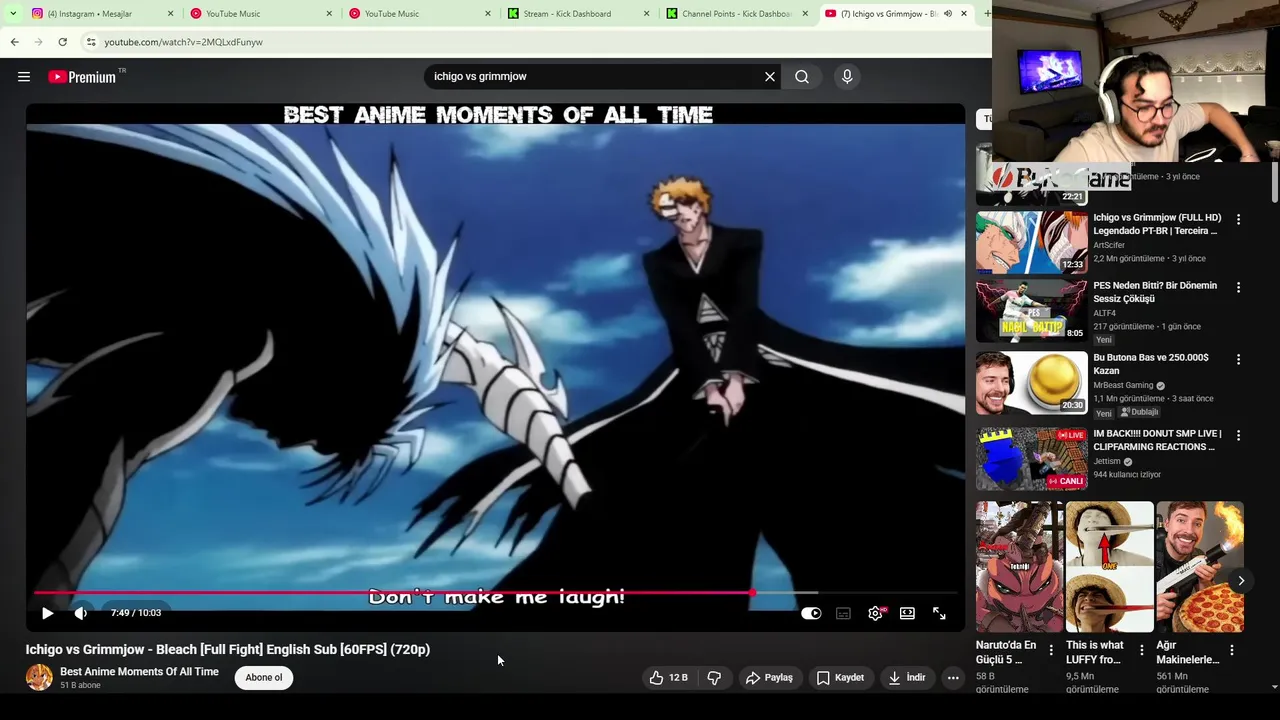Toggle the autoplay switch in player
The height and width of the screenshot is (720, 1280).
(x=811, y=614)
